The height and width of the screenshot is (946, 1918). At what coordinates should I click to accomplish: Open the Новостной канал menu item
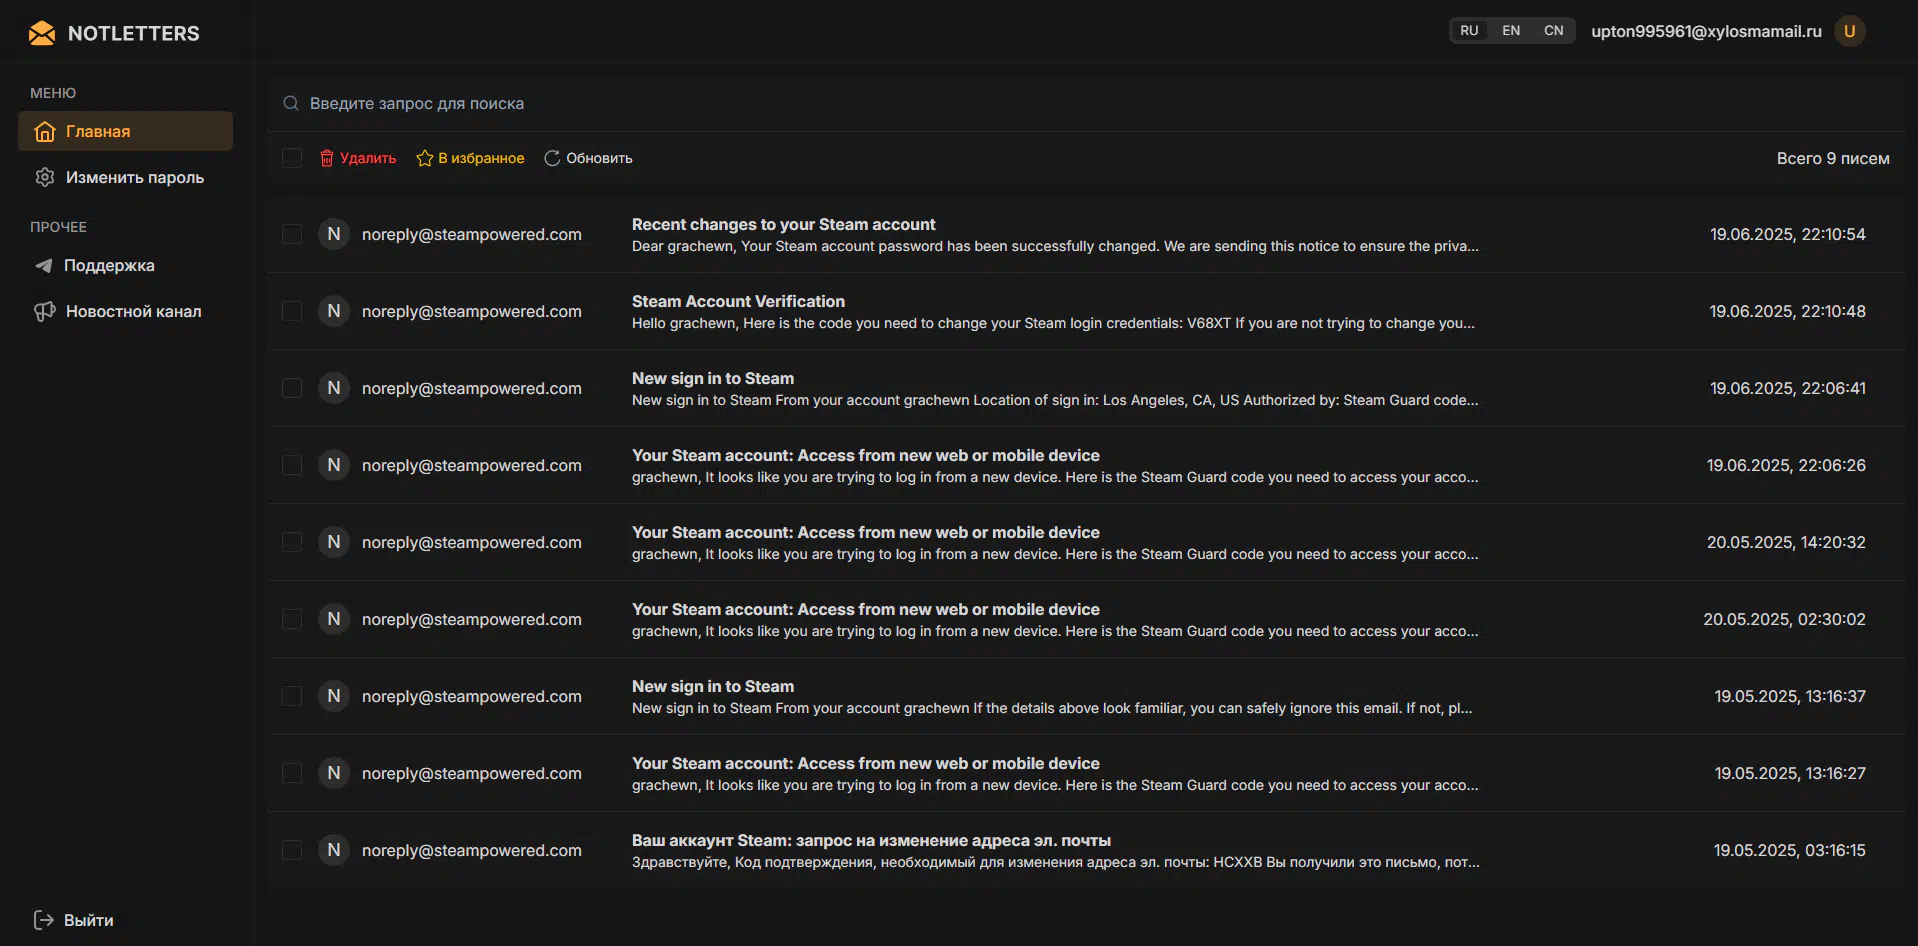[125, 311]
